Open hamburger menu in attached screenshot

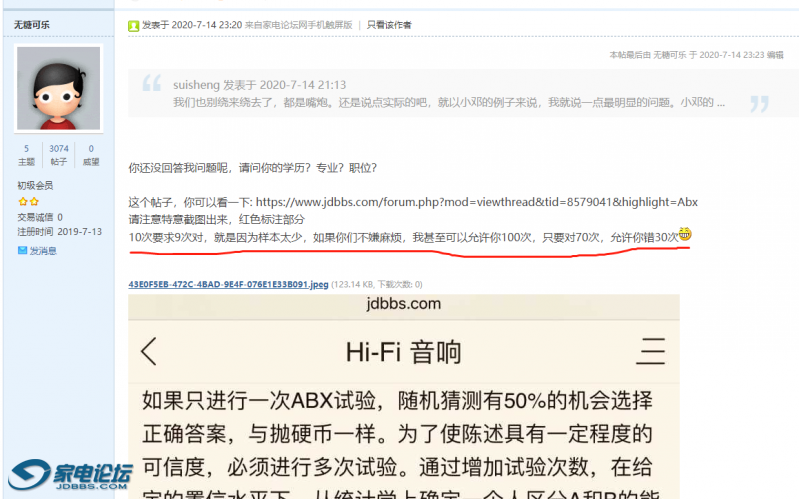click(651, 351)
